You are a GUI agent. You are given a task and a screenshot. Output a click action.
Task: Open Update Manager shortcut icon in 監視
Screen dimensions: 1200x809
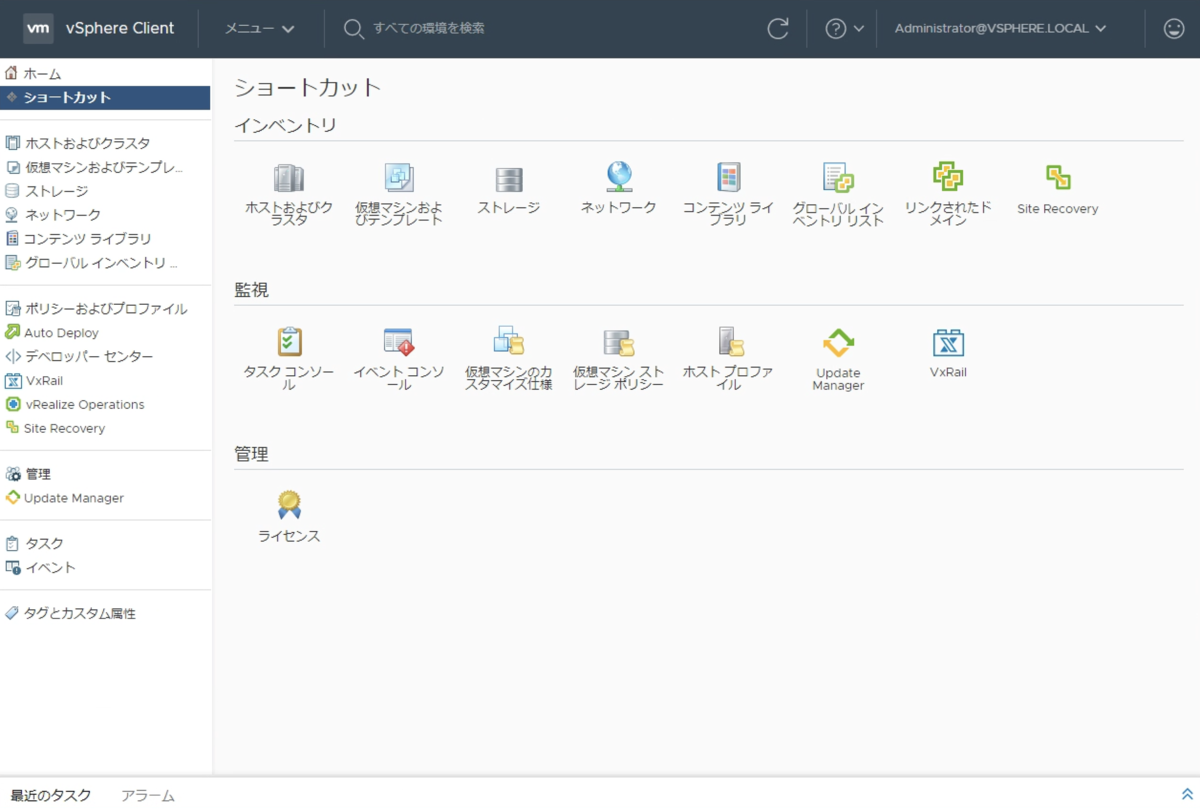[x=838, y=344]
